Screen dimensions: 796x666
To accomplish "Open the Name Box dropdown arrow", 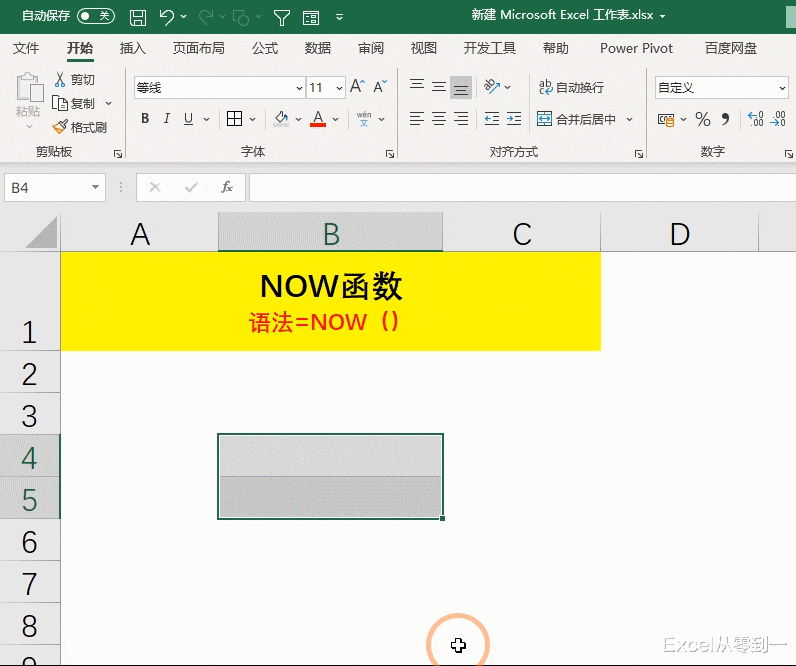I will point(95,187).
